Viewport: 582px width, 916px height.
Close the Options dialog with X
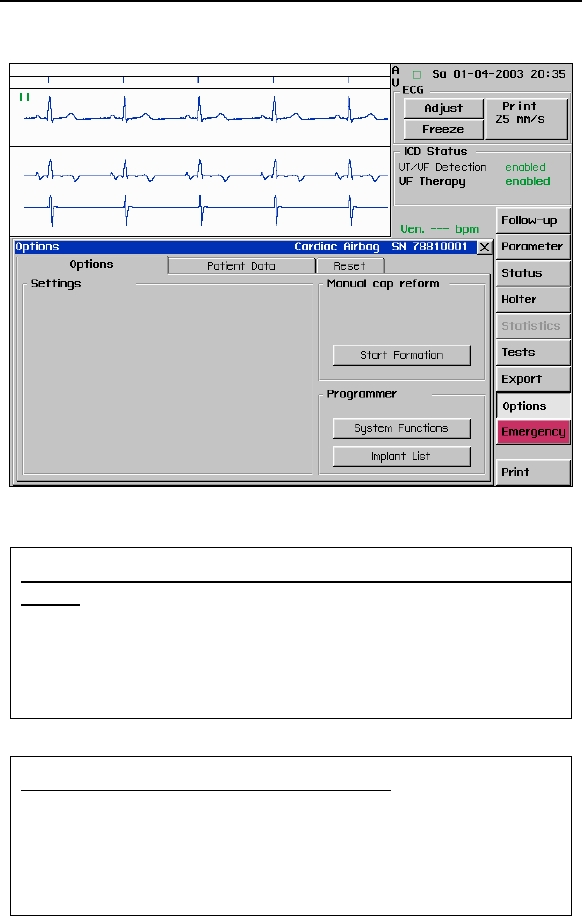click(x=484, y=247)
